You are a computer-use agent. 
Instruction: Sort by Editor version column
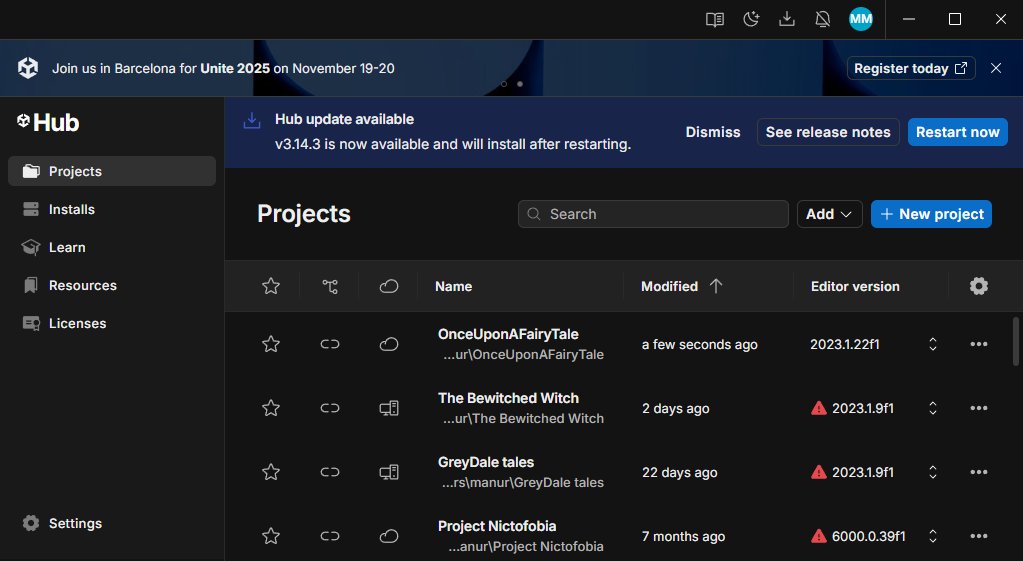[x=855, y=286]
